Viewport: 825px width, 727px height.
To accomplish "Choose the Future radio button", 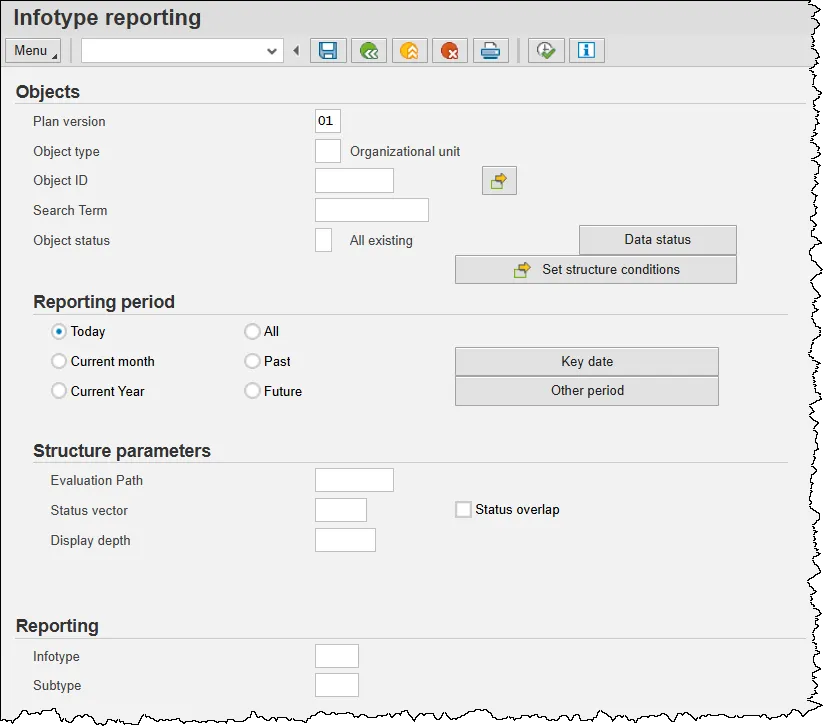I will pos(253,392).
